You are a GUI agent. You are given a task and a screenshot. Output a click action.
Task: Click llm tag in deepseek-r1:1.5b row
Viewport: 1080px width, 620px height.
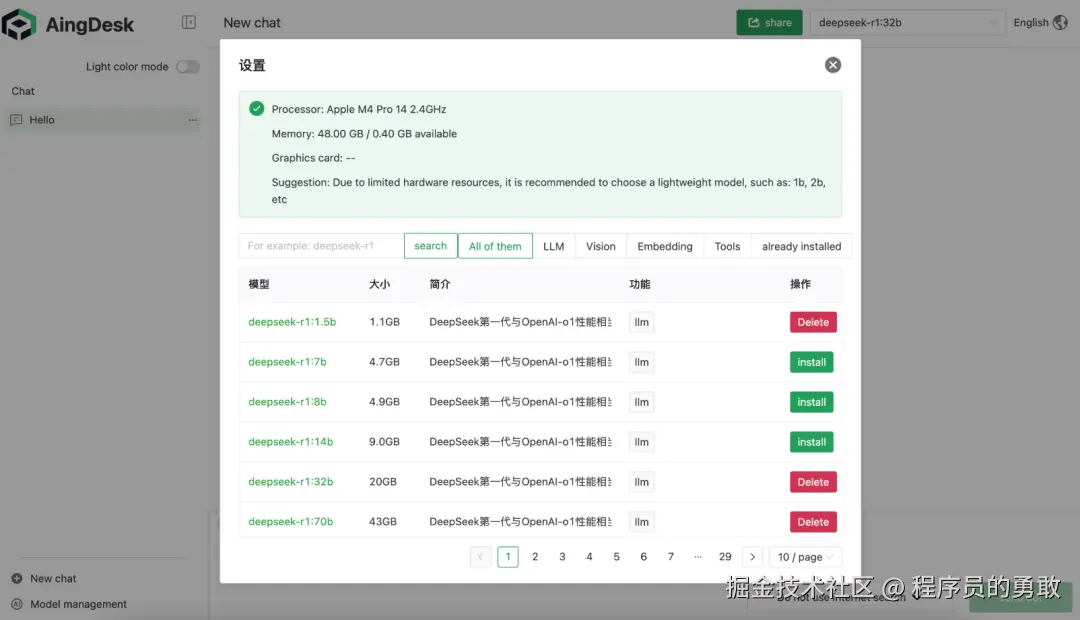[641, 322]
